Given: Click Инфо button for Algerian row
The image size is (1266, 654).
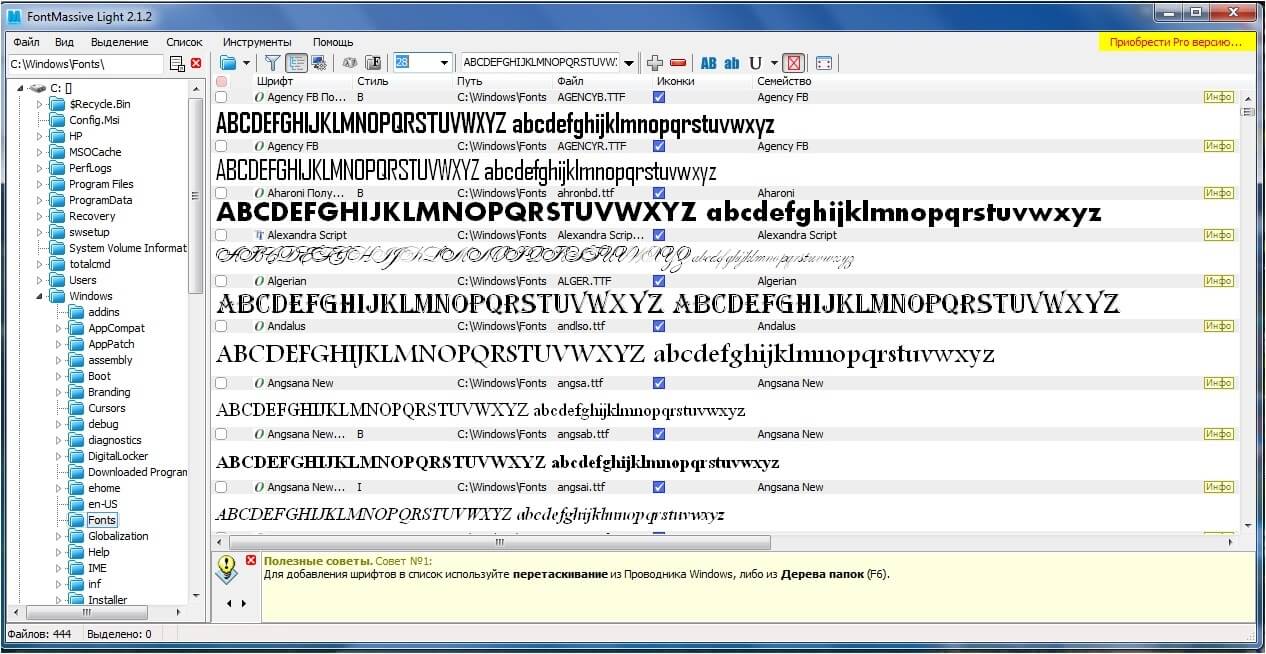Looking at the screenshot, I should pos(1218,281).
